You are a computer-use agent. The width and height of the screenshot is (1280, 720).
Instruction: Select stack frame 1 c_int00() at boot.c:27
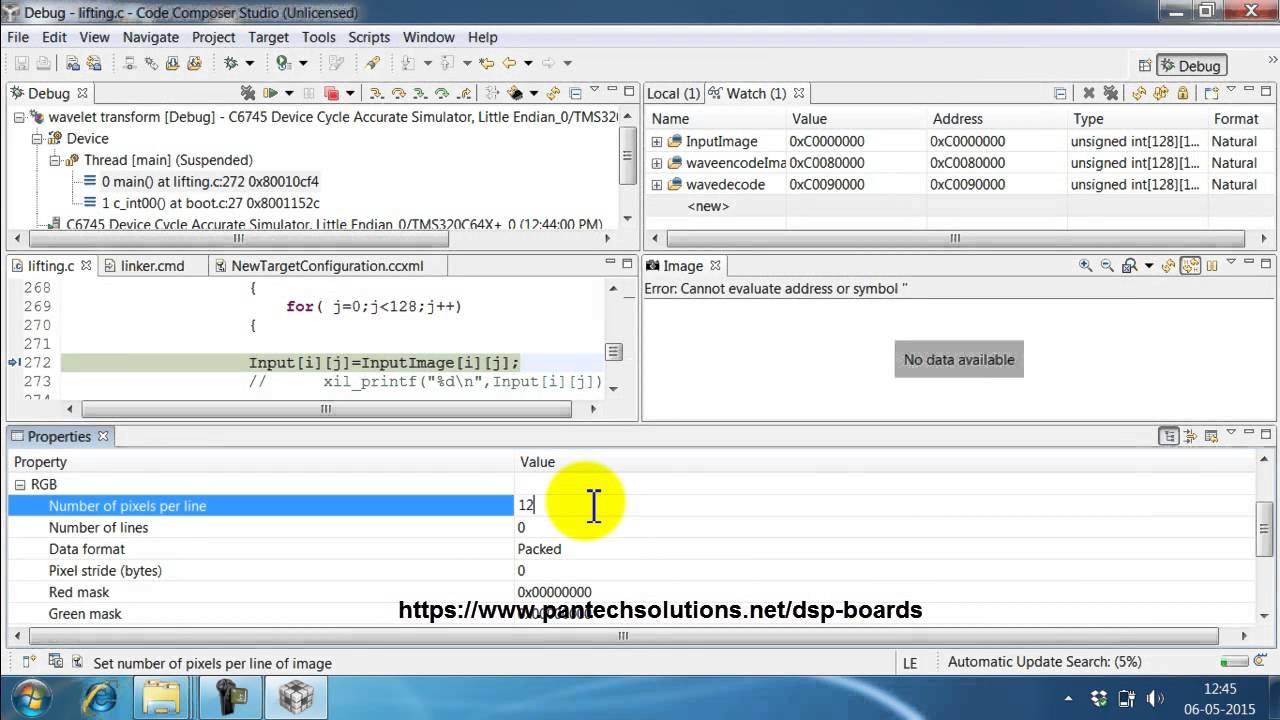[210, 203]
